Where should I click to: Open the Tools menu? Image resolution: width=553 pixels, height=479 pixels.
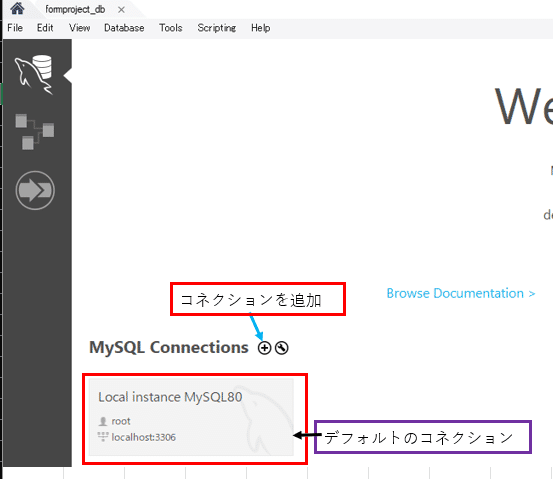(x=170, y=28)
